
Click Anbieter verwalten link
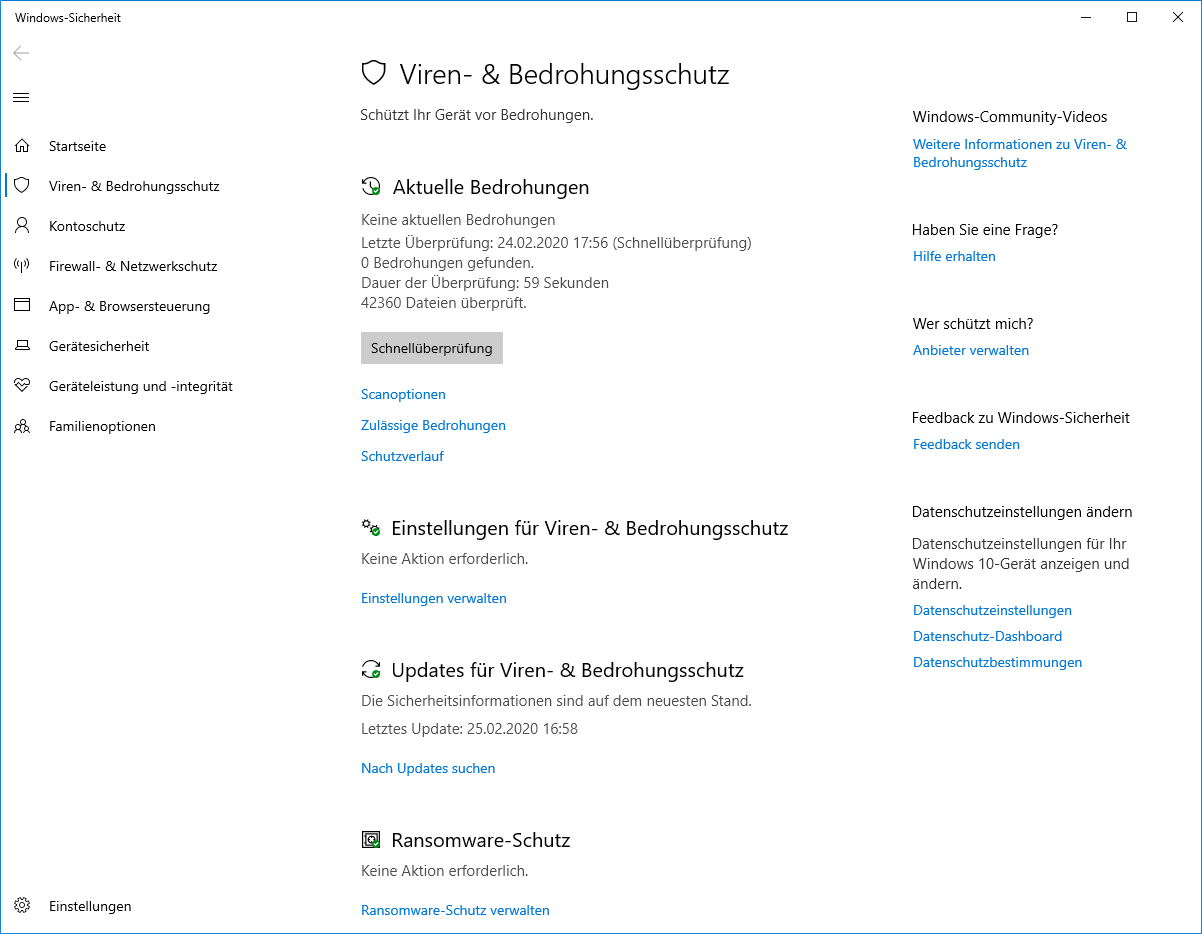tap(971, 350)
